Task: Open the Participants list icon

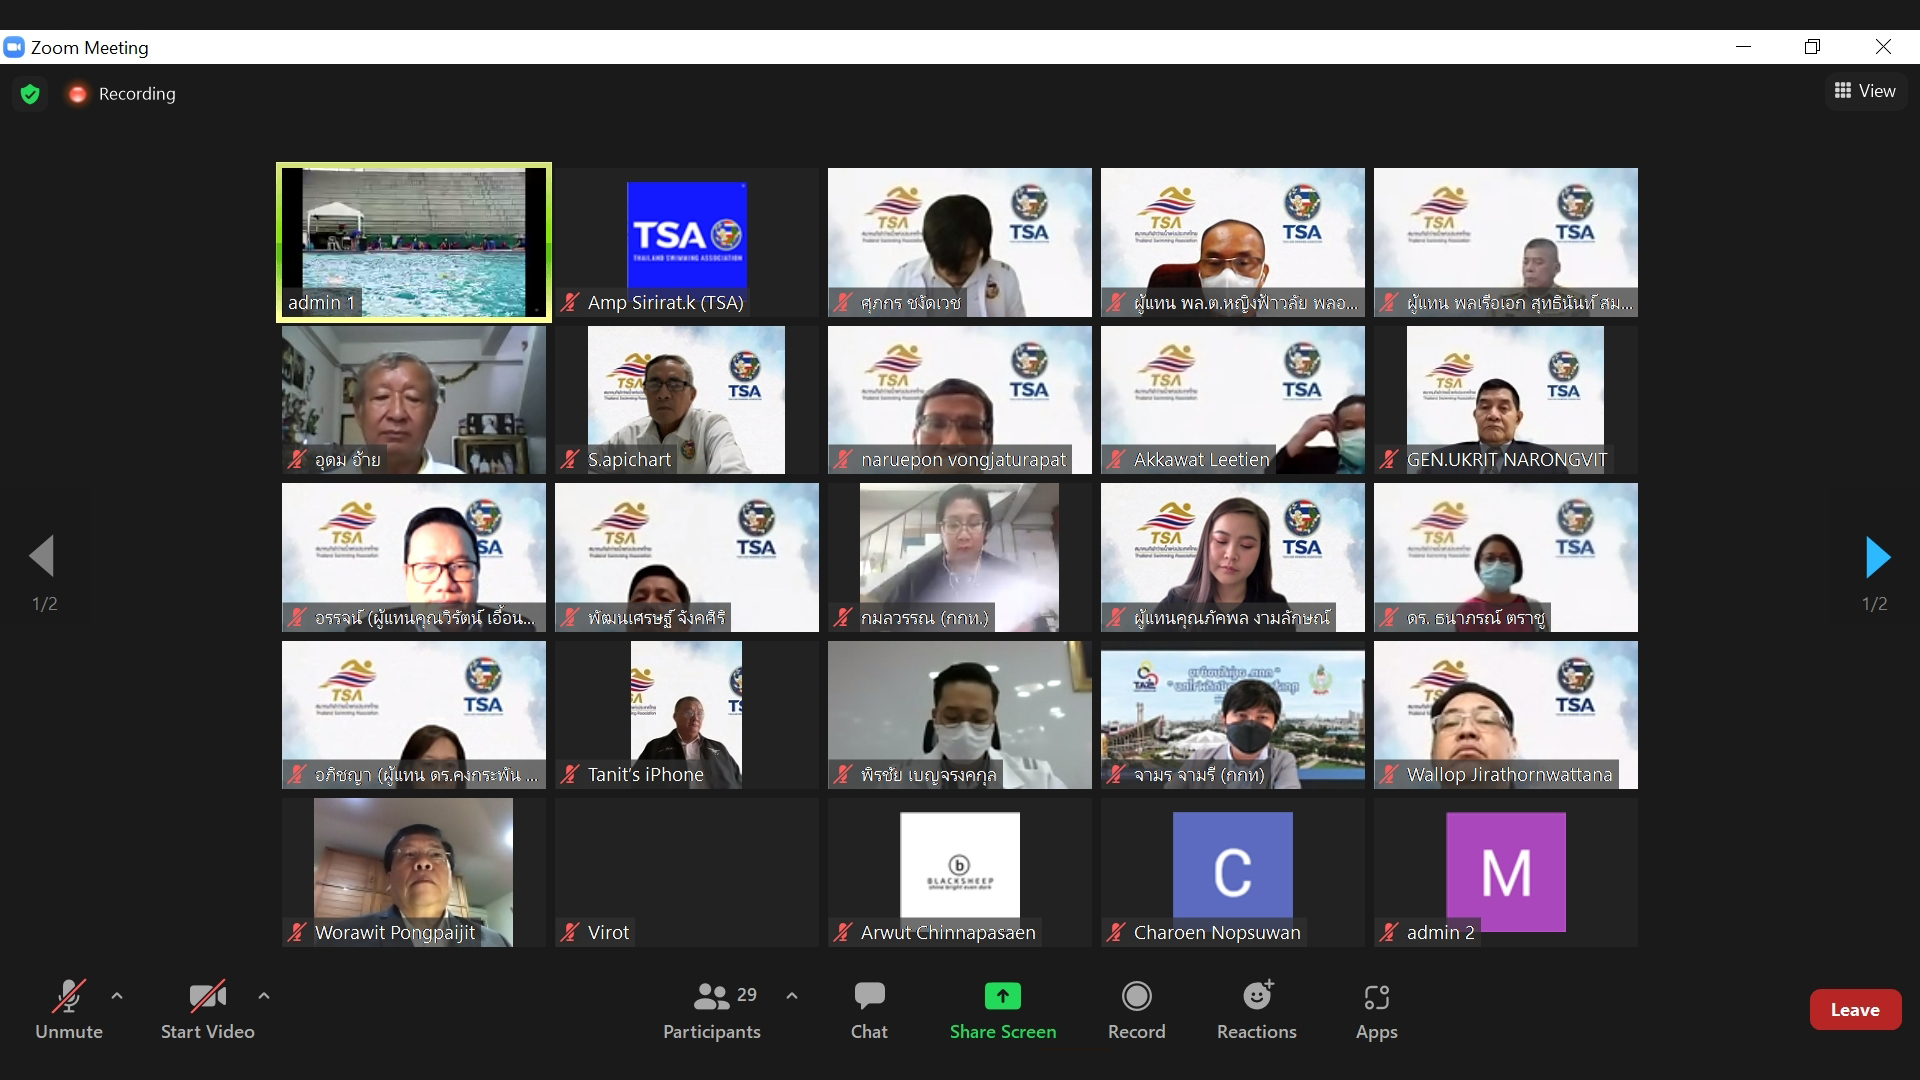Action: pyautogui.click(x=712, y=997)
